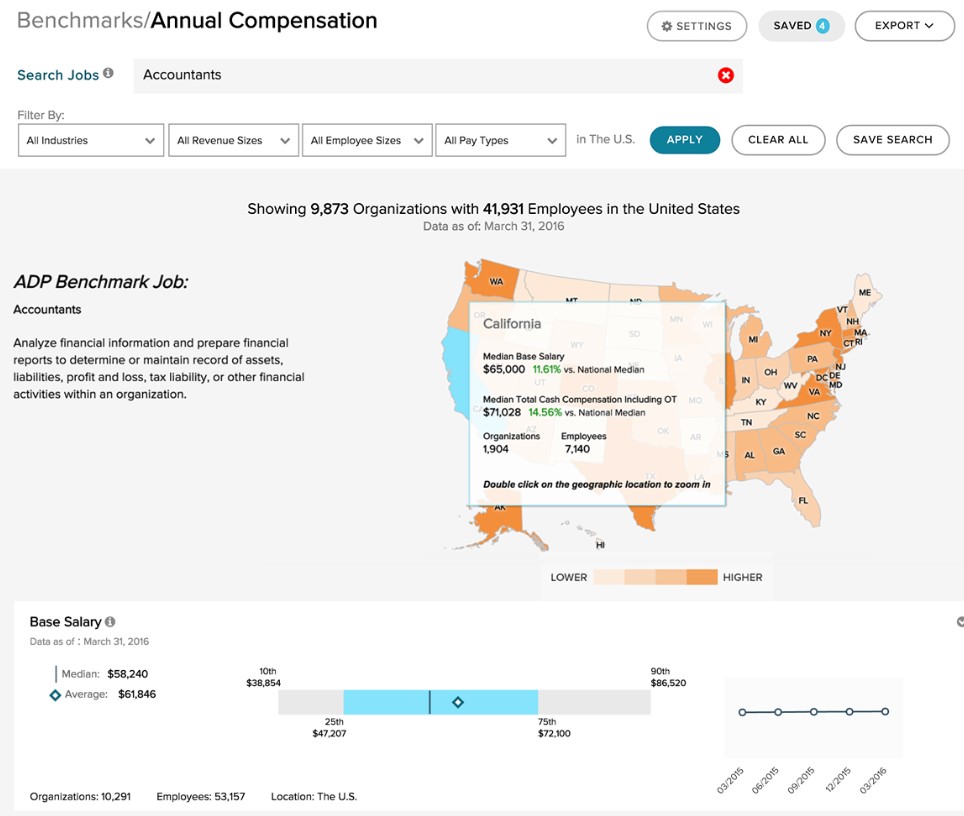Click the 03/2016 data point on trend chart

pyautogui.click(x=885, y=712)
